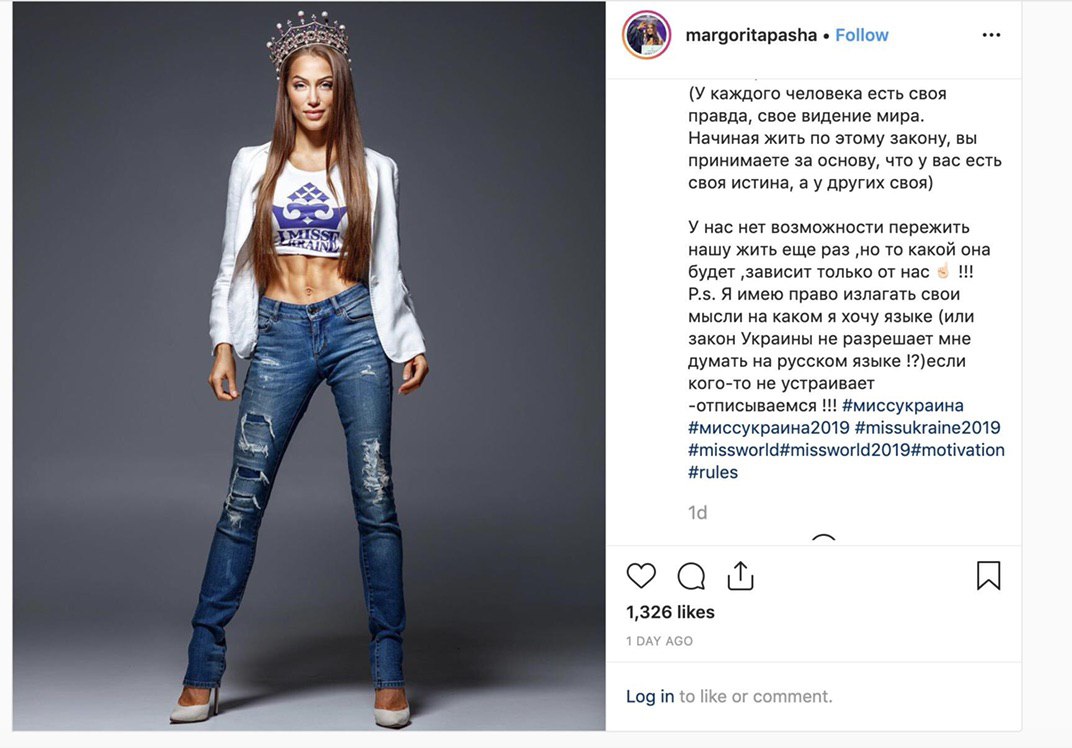Viewport: 1072px width, 748px height.
Task: Open comments via speech bubble icon
Action: point(691,576)
